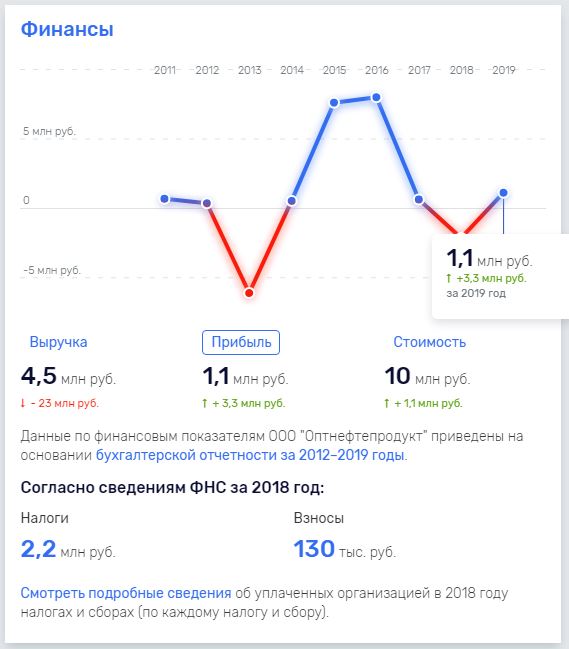The width and height of the screenshot is (569, 649).
Task: Click the 10 млн руб. cost value
Action: coord(427,376)
